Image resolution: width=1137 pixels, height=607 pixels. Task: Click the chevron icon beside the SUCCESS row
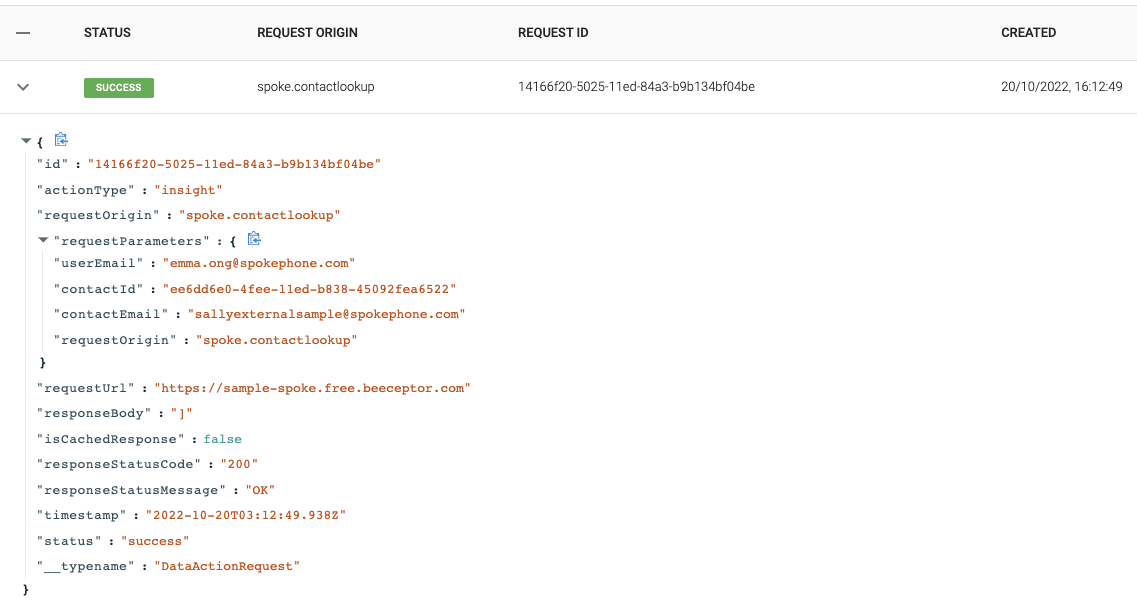click(x=22, y=87)
